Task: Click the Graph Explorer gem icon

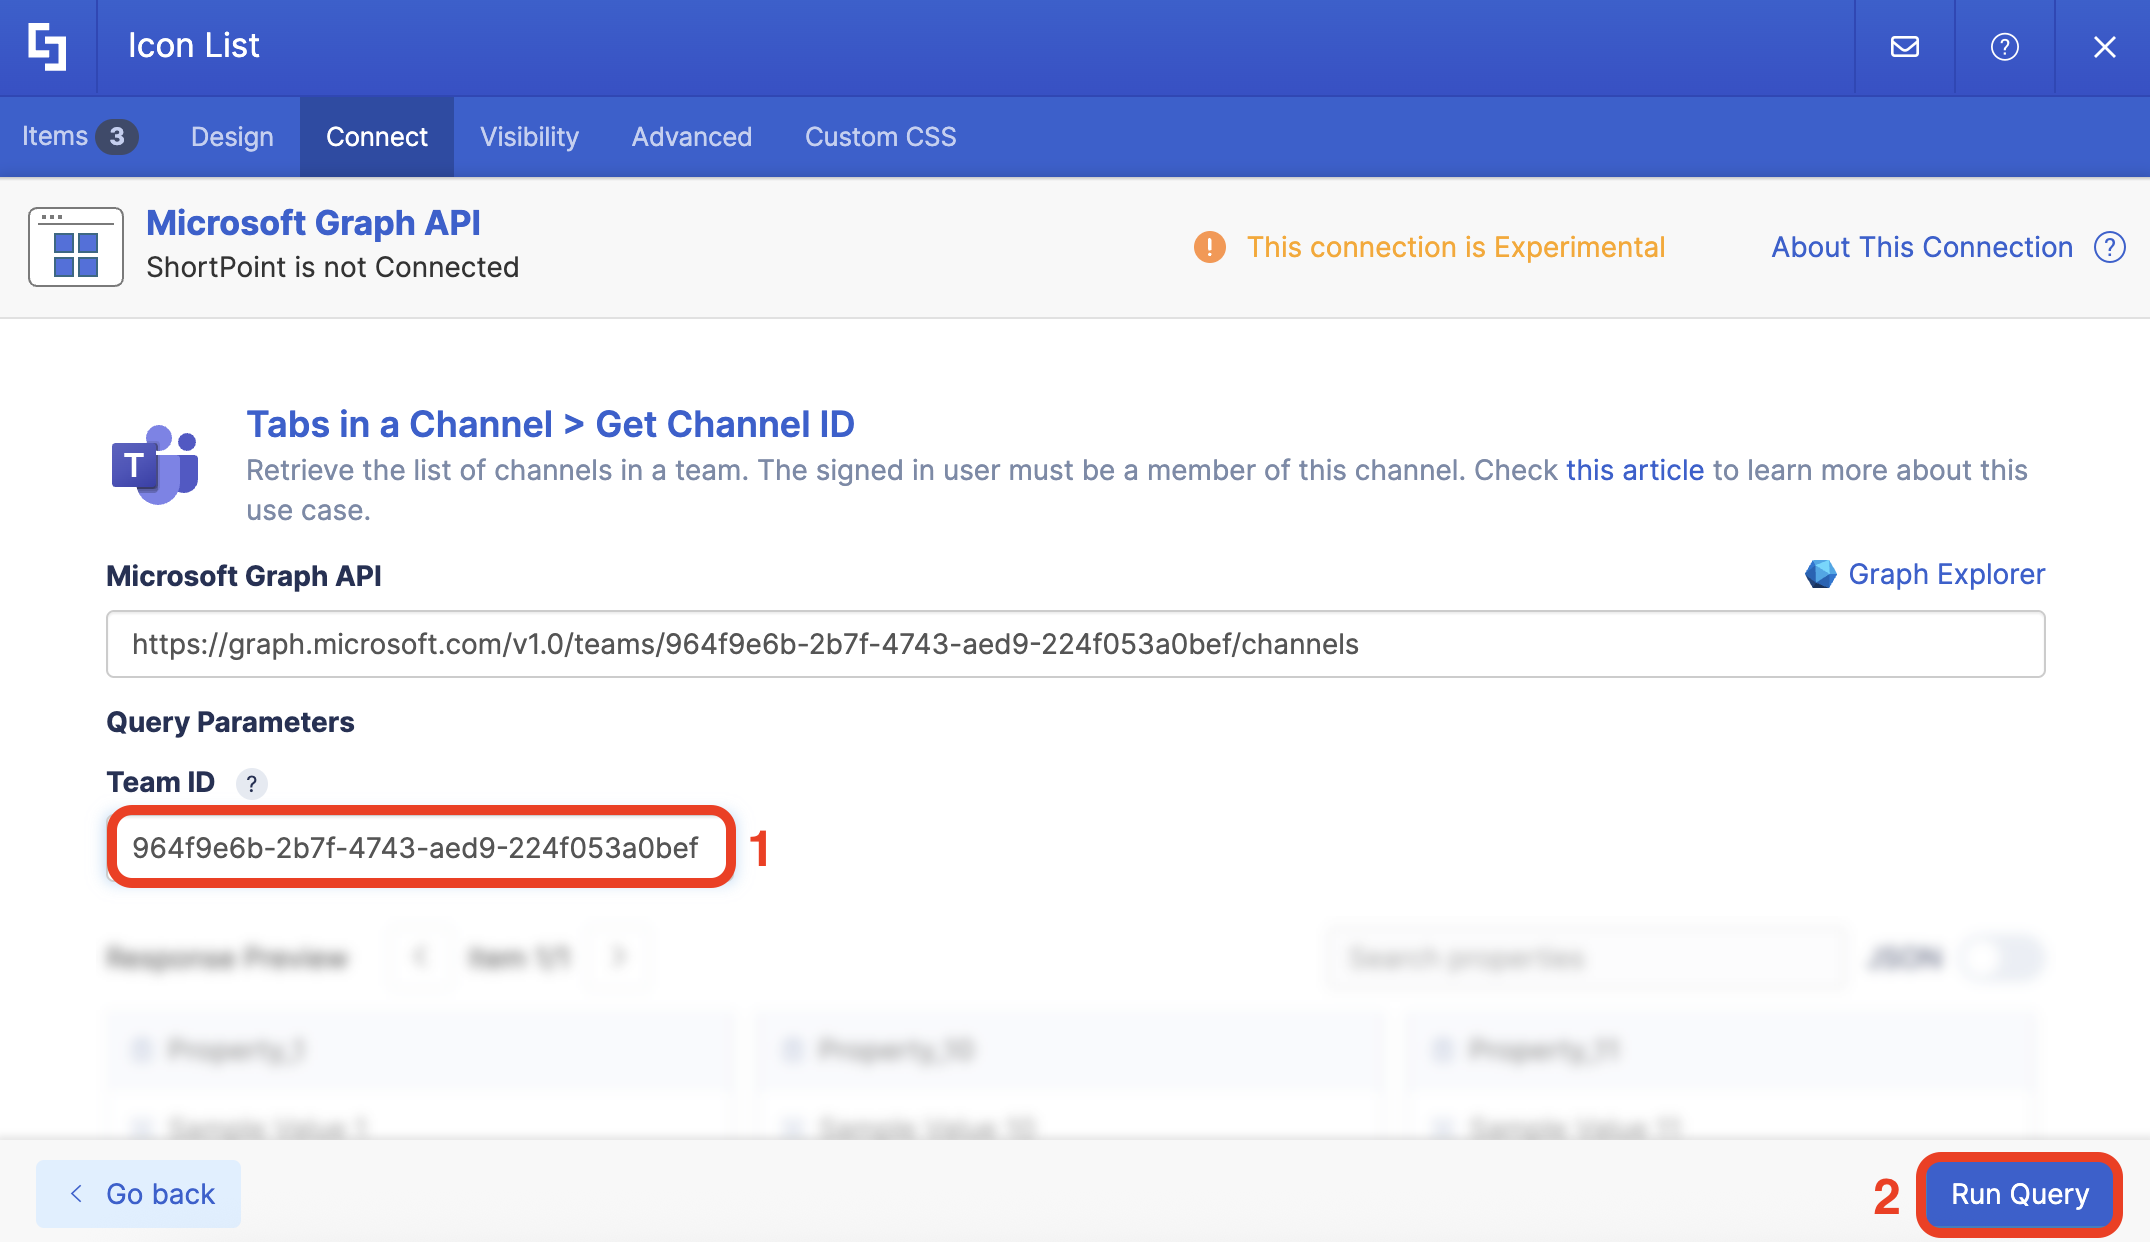Action: [1820, 574]
